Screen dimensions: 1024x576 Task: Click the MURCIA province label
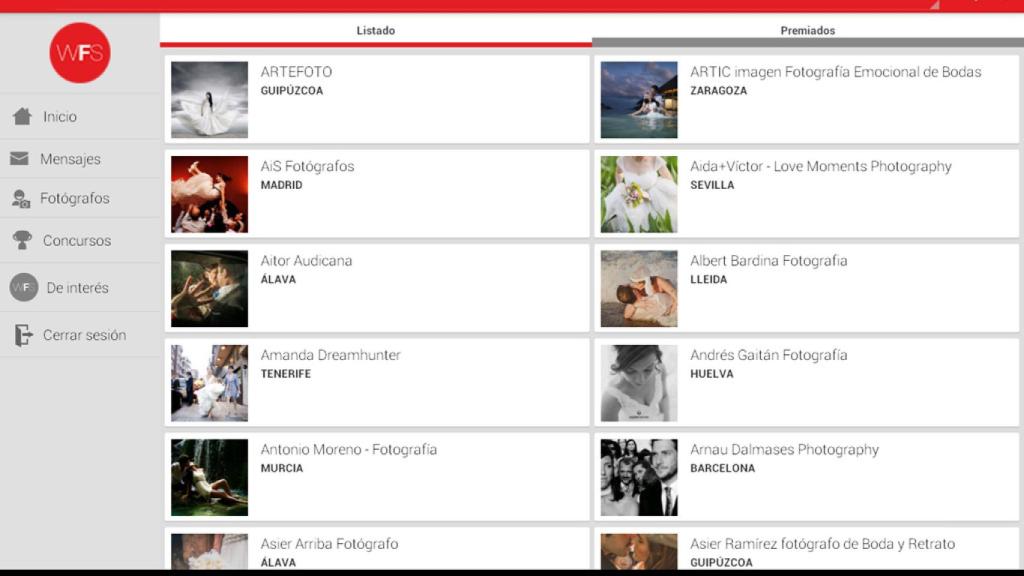(x=281, y=468)
